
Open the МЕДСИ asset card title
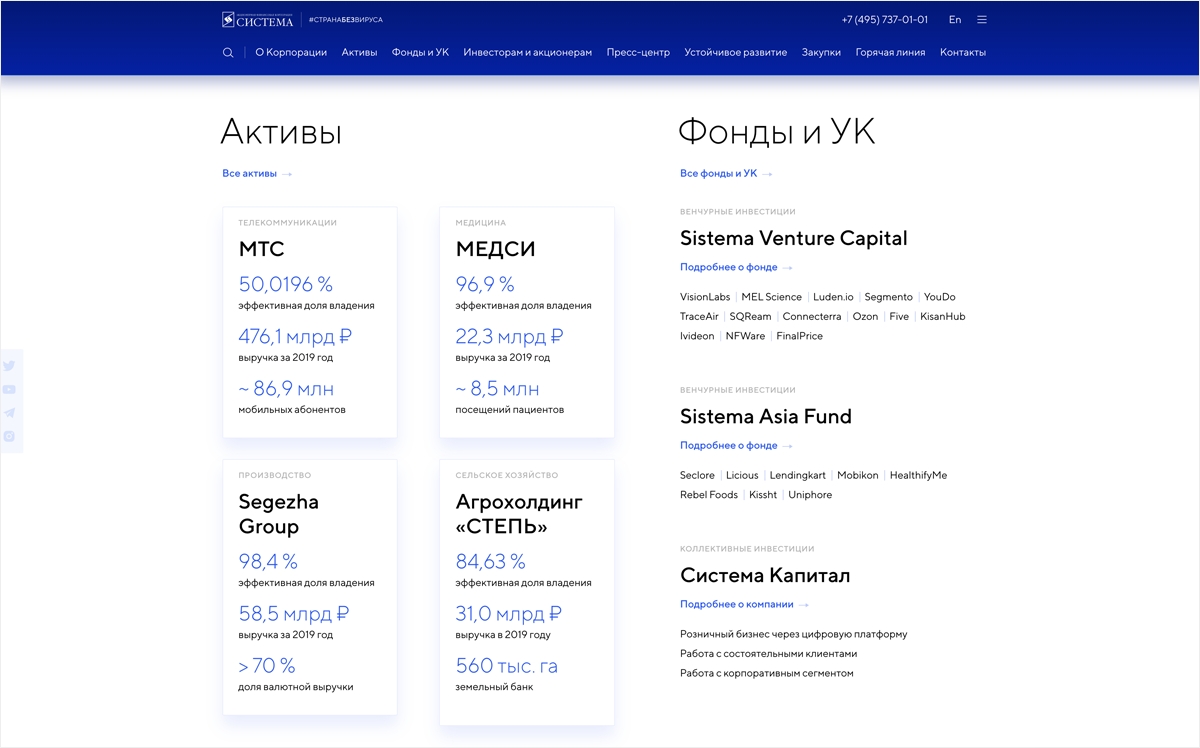coord(496,249)
